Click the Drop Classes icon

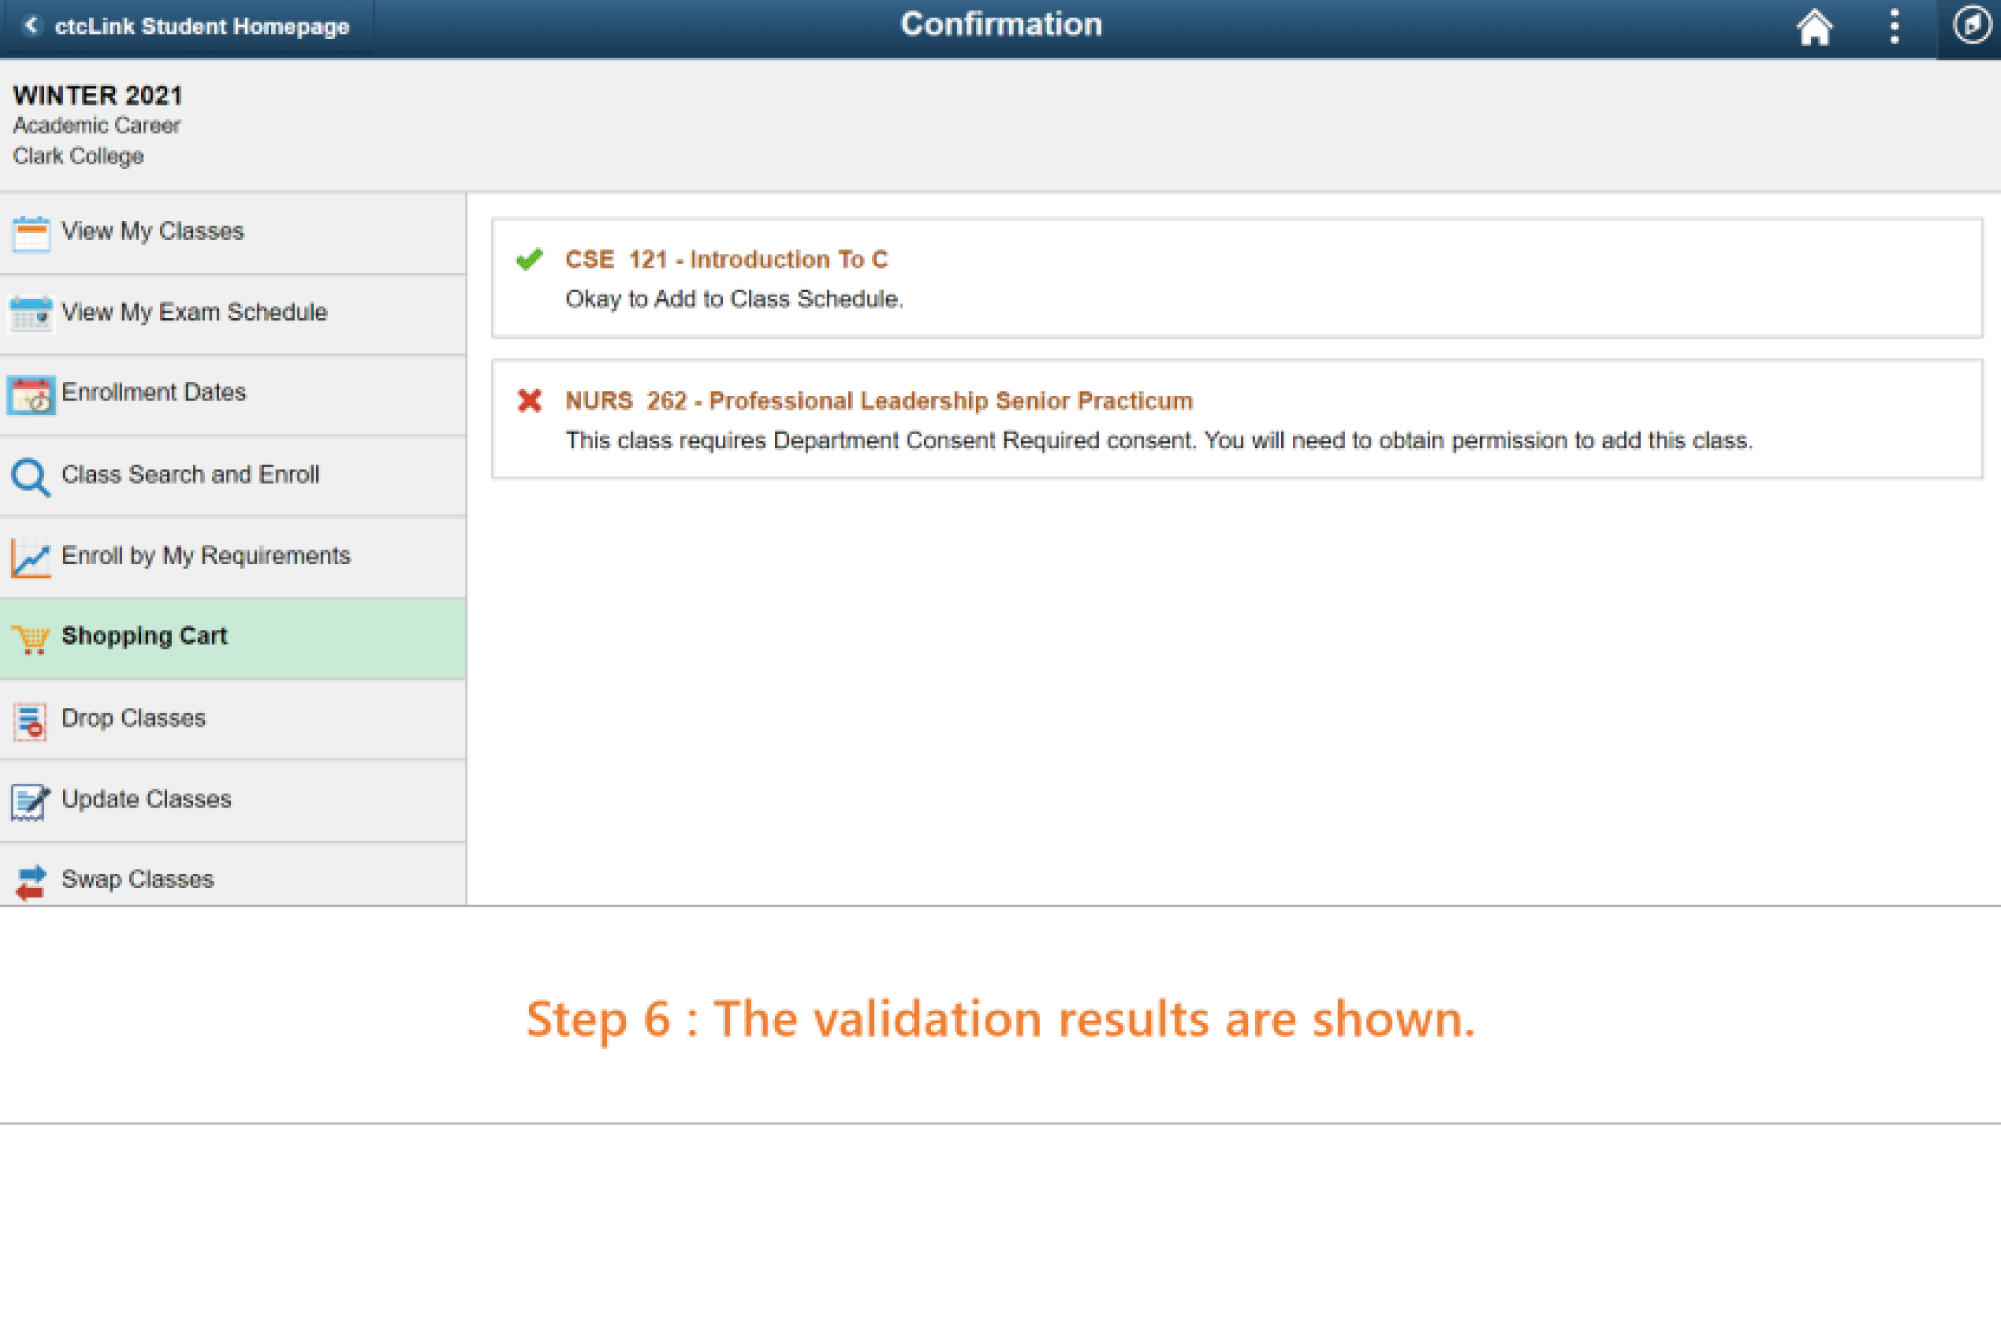(x=30, y=720)
